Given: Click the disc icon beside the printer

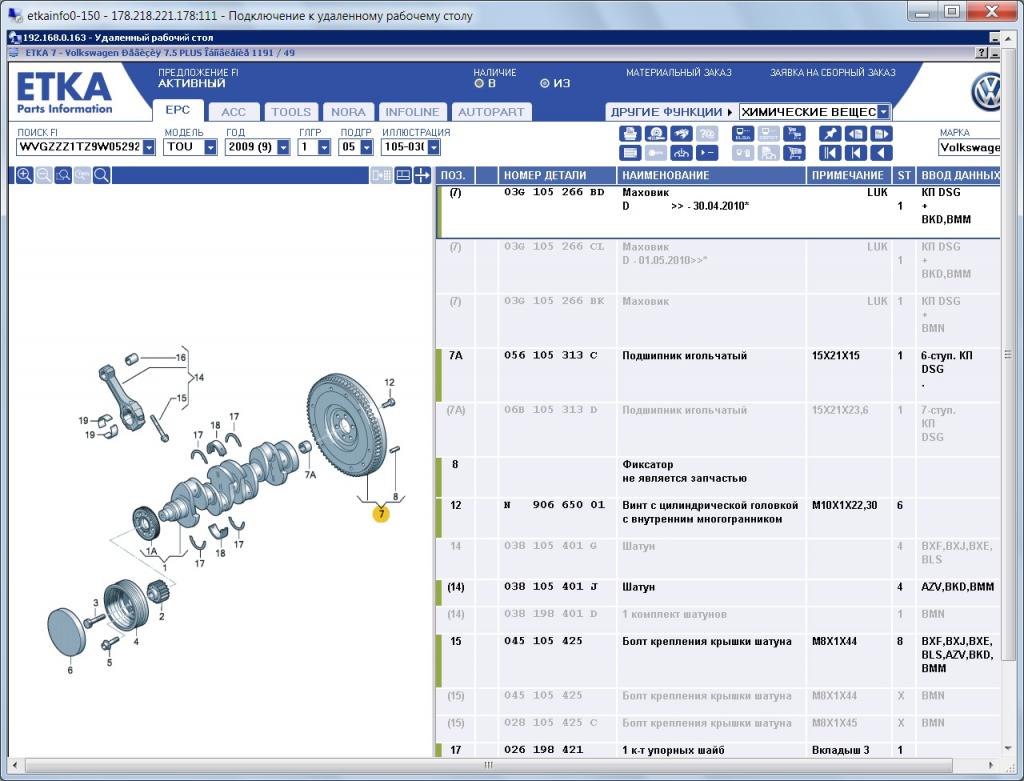Looking at the screenshot, I should click(x=656, y=134).
